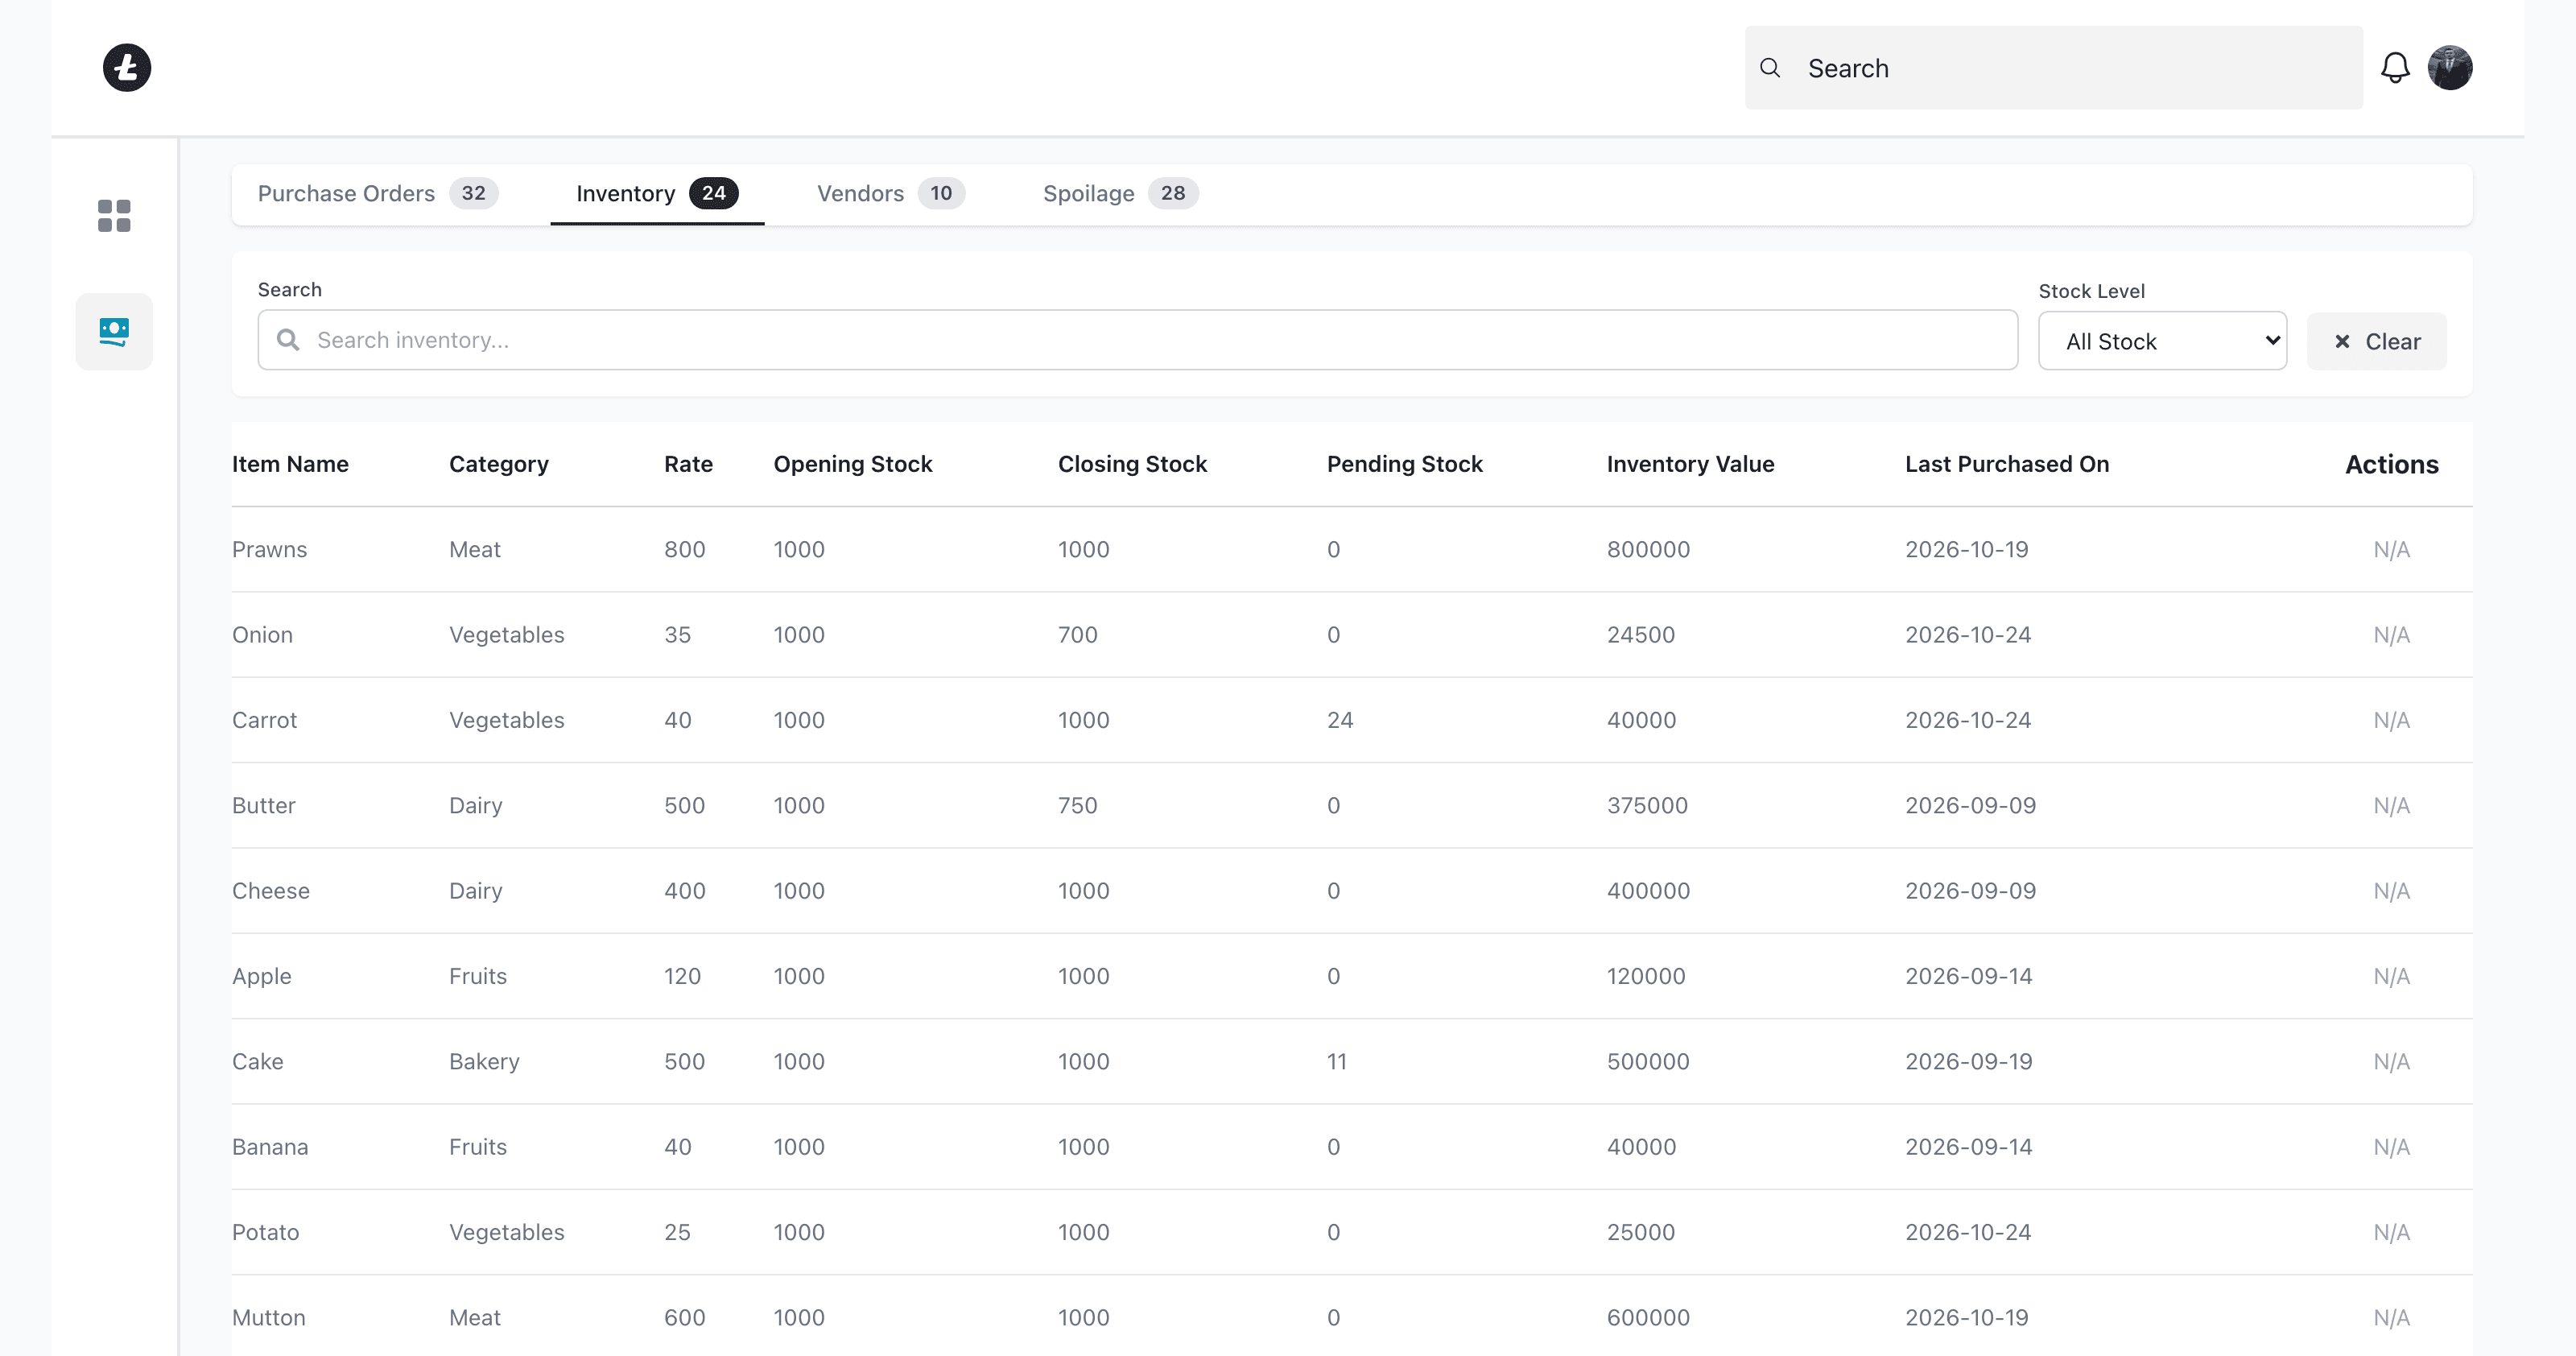2576x1356 pixels.
Task: Switch to Vendors tab
Action: point(890,193)
